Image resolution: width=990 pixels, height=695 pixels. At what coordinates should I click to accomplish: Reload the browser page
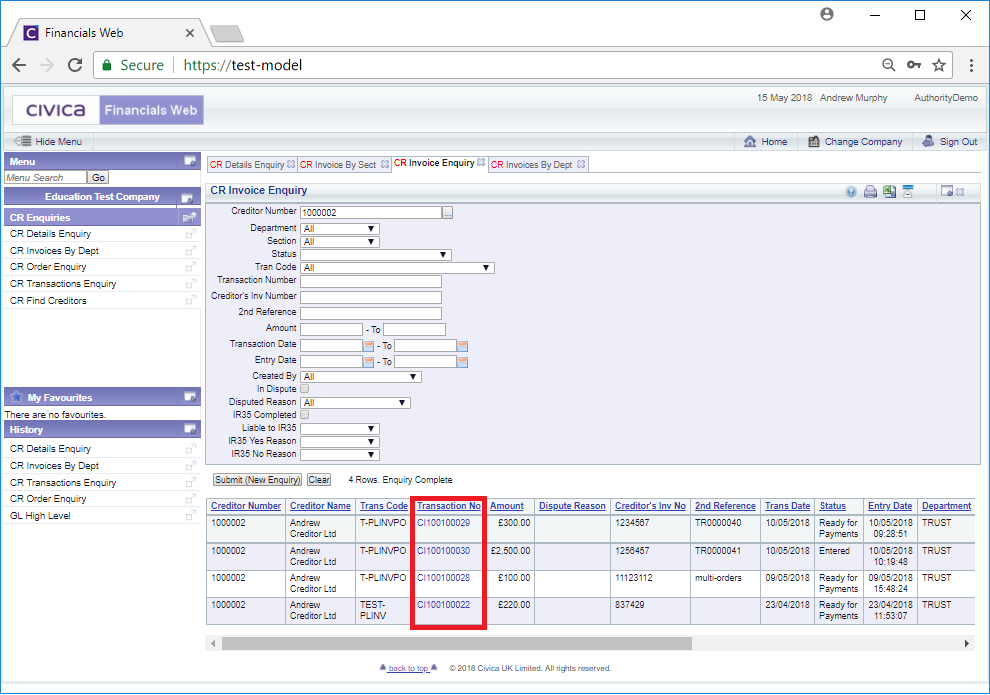[x=75, y=65]
